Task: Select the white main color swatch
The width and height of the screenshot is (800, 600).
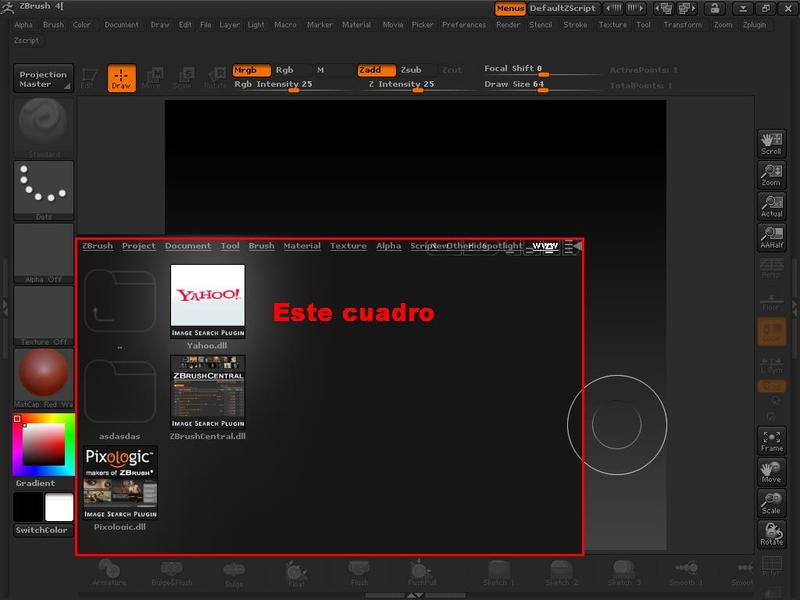Action: coord(59,507)
